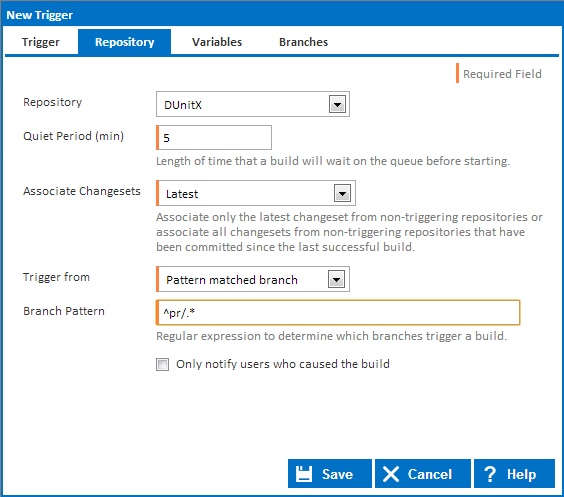Focus the Quiet Period input field
This screenshot has width=564, height=497.
pos(214,137)
